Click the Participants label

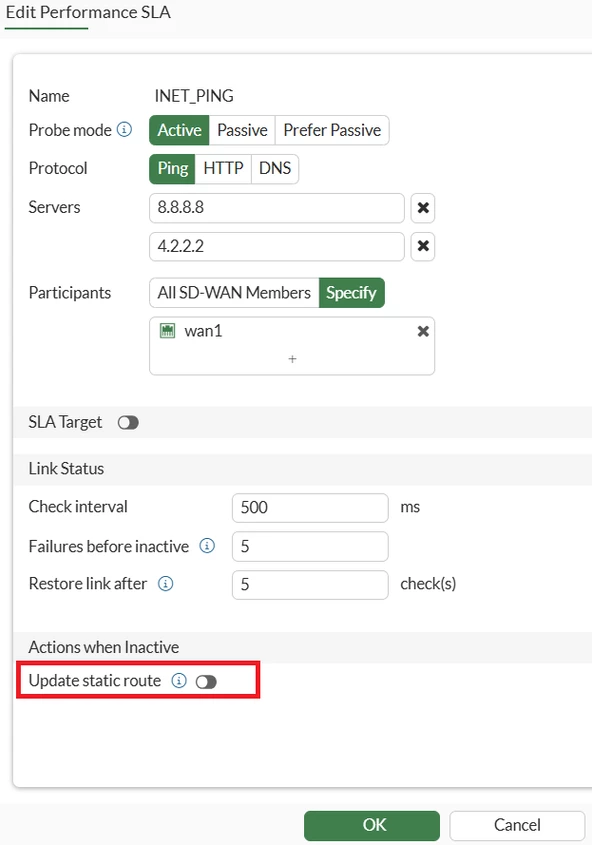click(x=70, y=293)
